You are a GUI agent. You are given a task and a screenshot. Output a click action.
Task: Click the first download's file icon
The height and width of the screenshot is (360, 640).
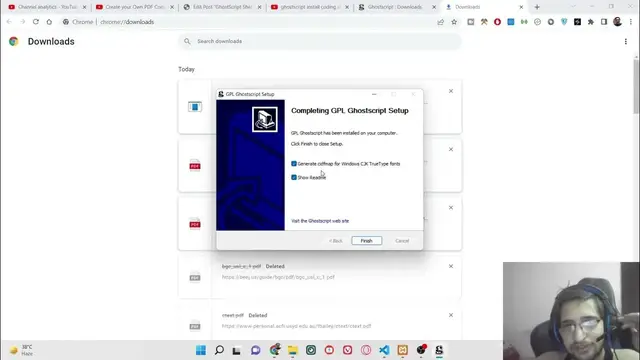pyautogui.click(x=195, y=107)
